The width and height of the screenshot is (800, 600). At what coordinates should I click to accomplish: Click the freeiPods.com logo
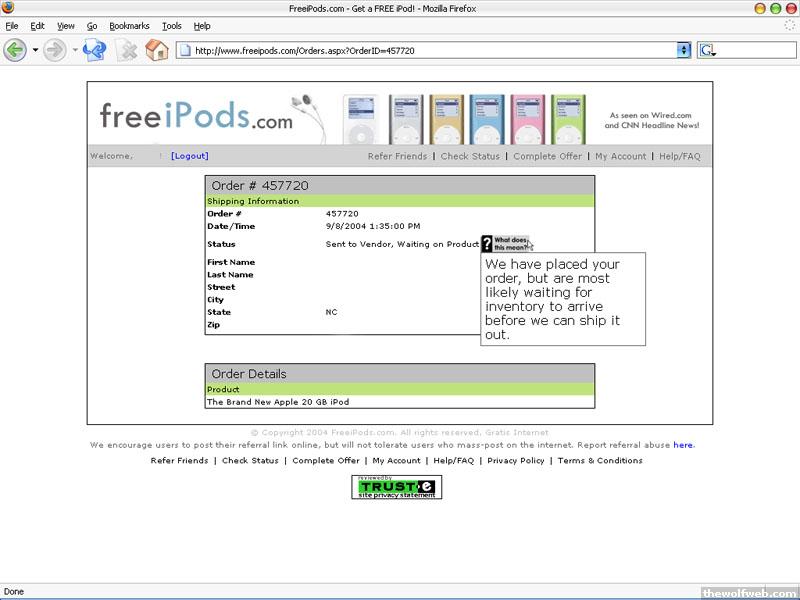(x=196, y=116)
